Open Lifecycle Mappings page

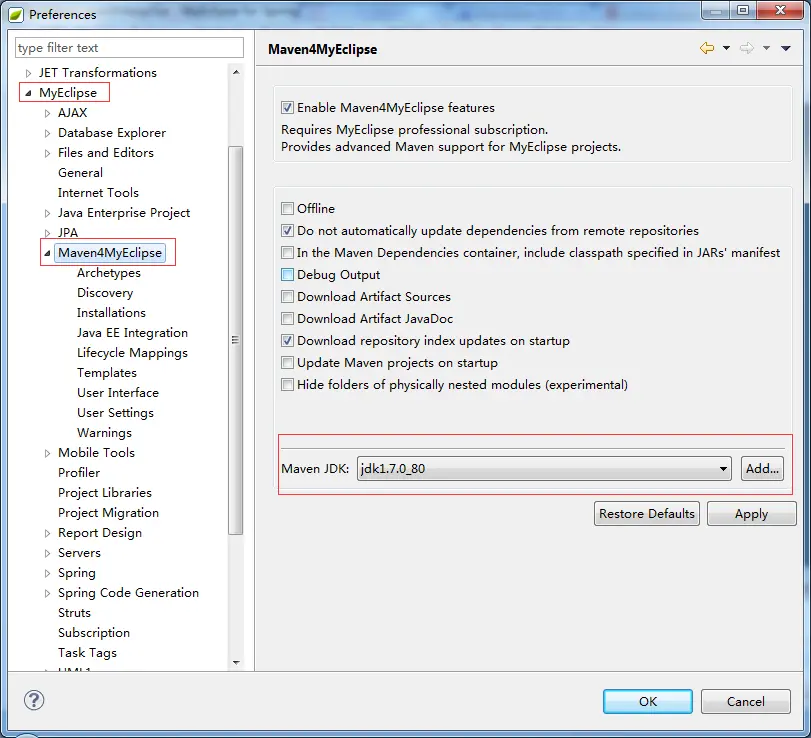point(132,353)
